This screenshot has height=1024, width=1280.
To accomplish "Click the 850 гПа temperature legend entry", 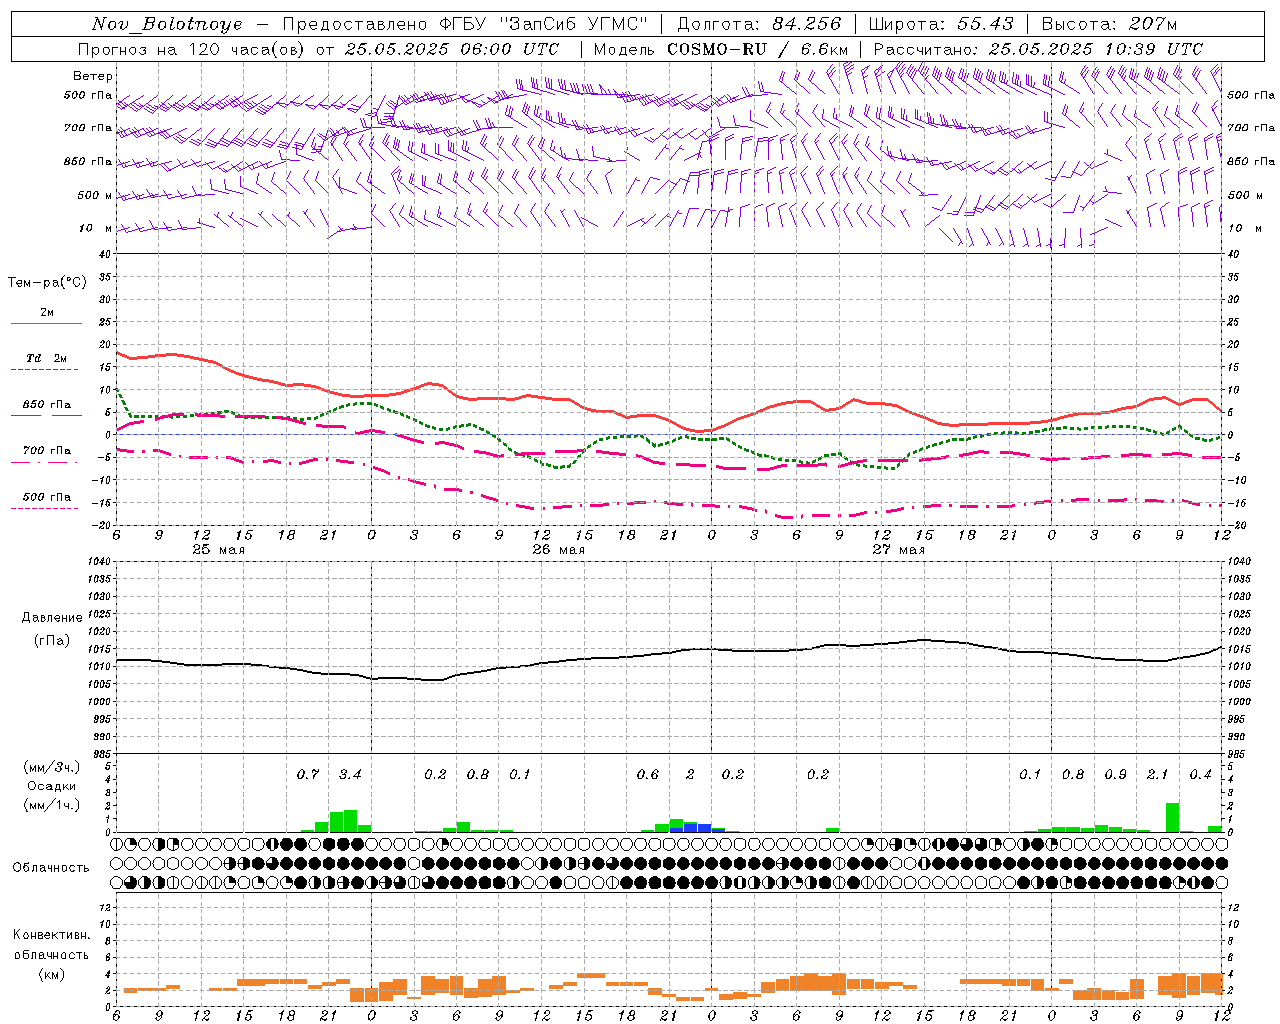I will tap(47, 408).
